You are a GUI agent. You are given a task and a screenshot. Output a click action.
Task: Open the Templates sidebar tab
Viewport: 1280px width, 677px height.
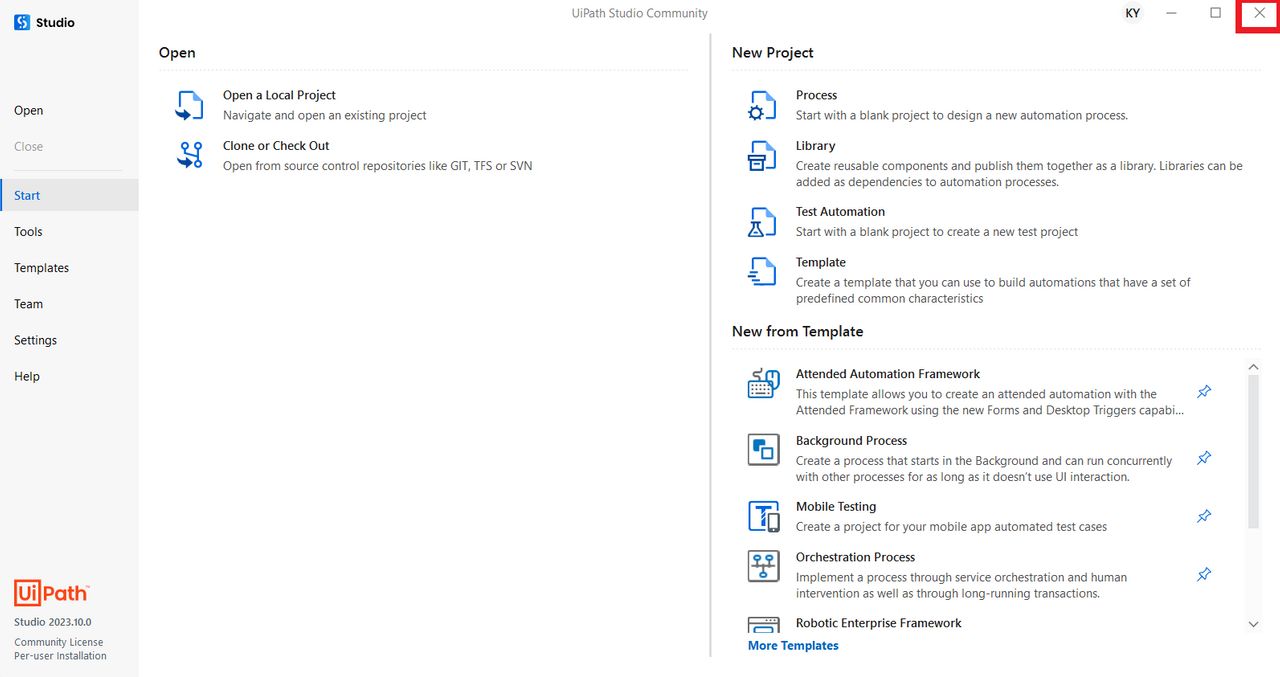pos(69,268)
